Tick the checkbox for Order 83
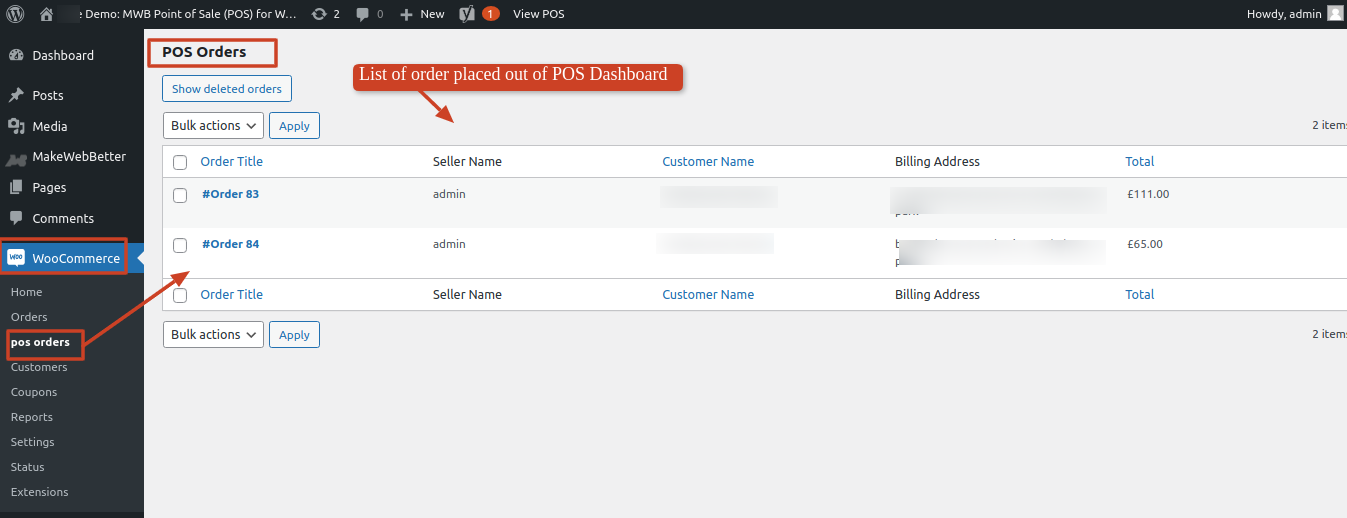Screen dimensions: 1347x518 click(x=180, y=195)
